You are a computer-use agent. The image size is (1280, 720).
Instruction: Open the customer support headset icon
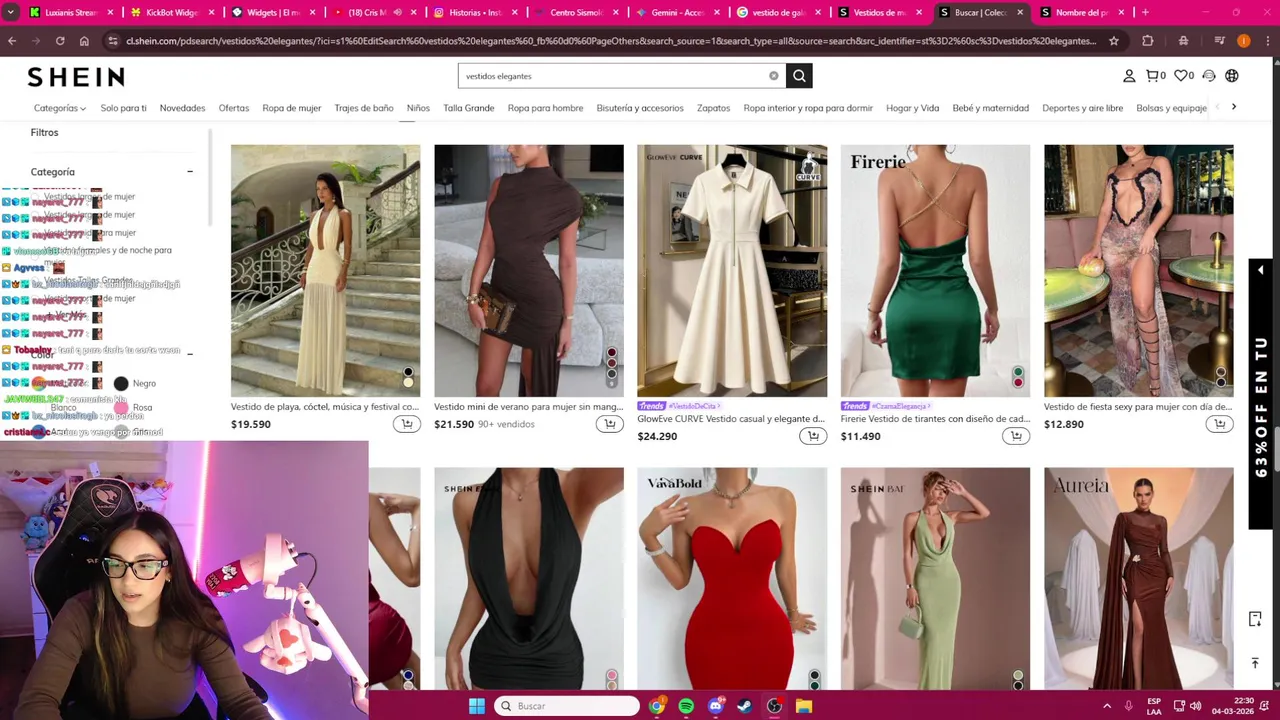coord(1209,76)
